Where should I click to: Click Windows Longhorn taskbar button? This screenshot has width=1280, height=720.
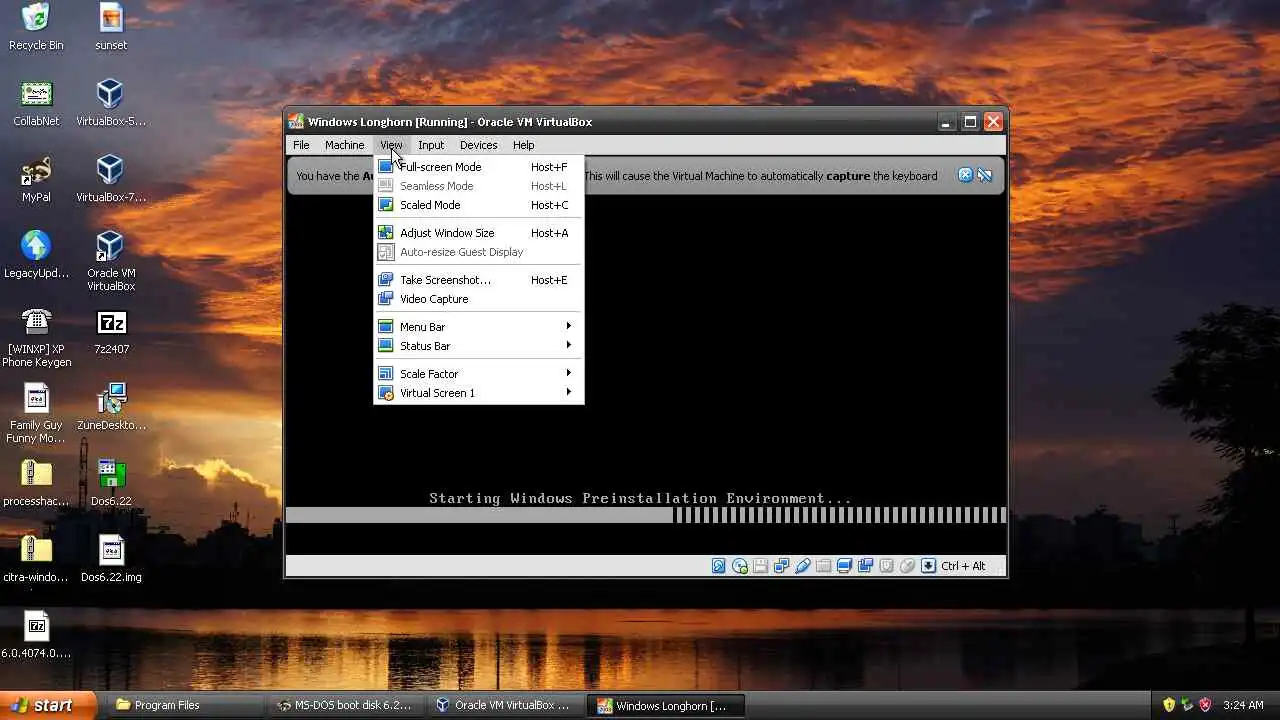[x=665, y=705]
